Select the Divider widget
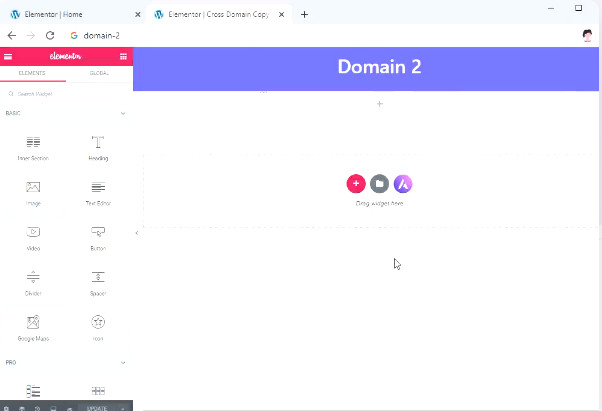The image size is (602, 411). click(x=33, y=283)
